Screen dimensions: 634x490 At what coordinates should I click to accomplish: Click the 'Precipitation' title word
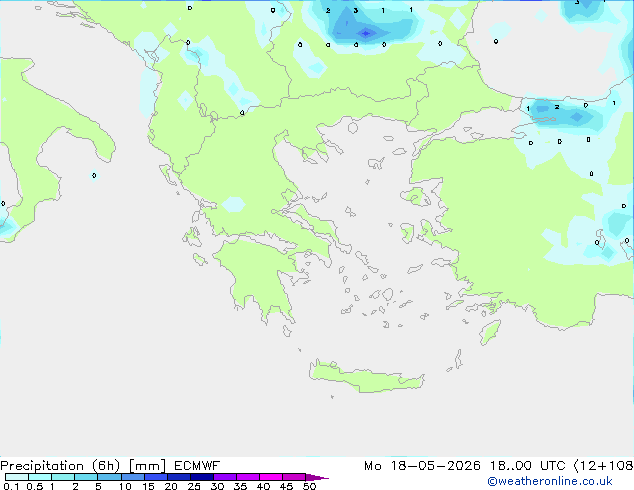42,466
